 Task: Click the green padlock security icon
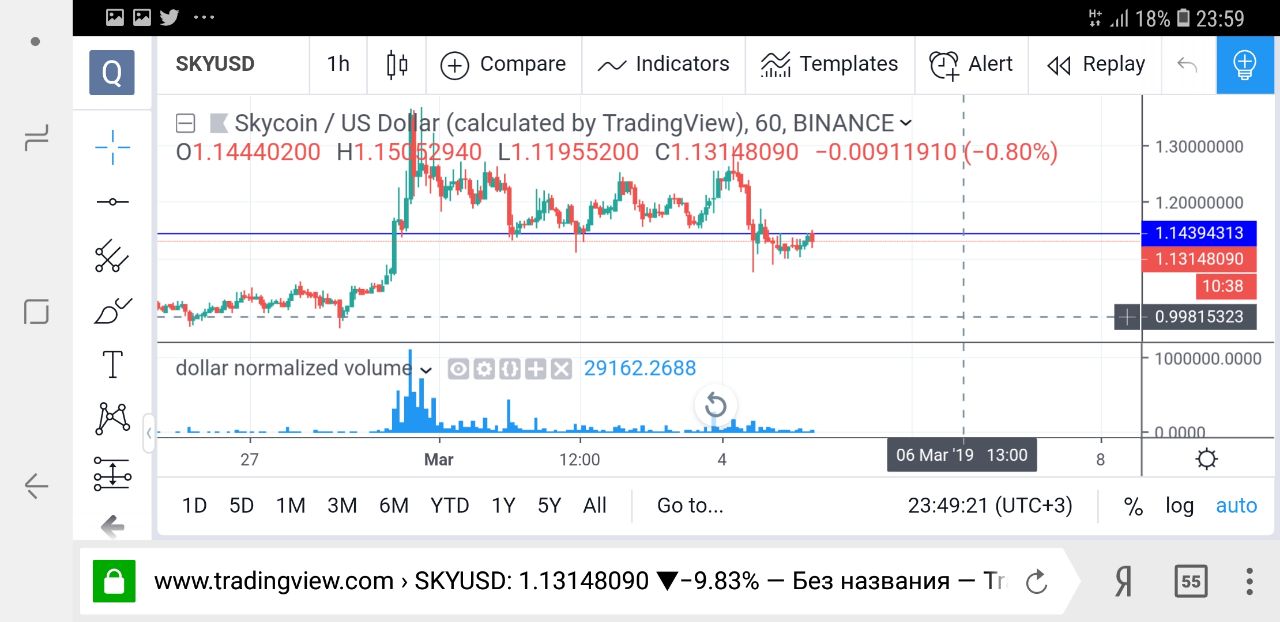[114, 580]
